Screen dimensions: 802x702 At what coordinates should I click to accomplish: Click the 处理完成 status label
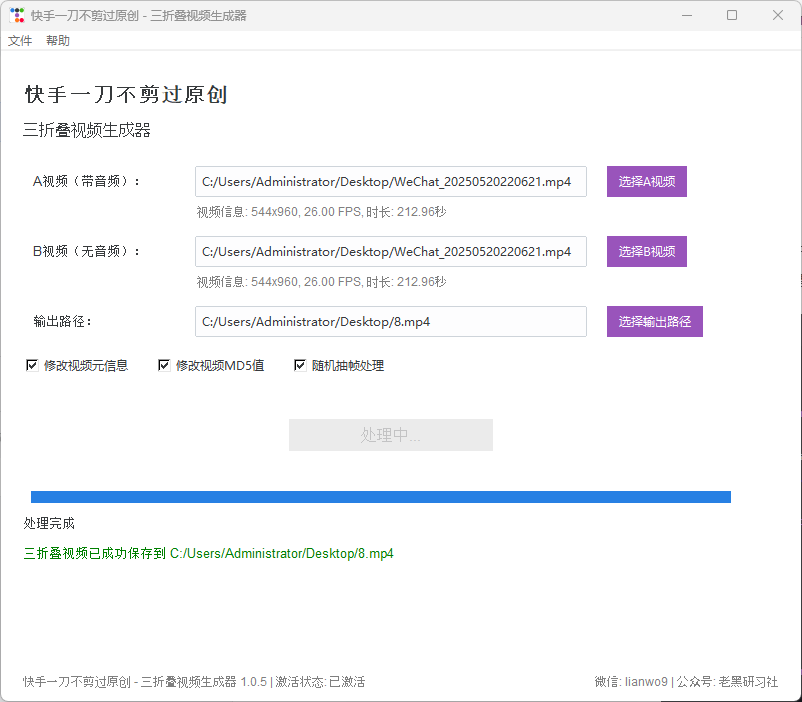[49, 523]
